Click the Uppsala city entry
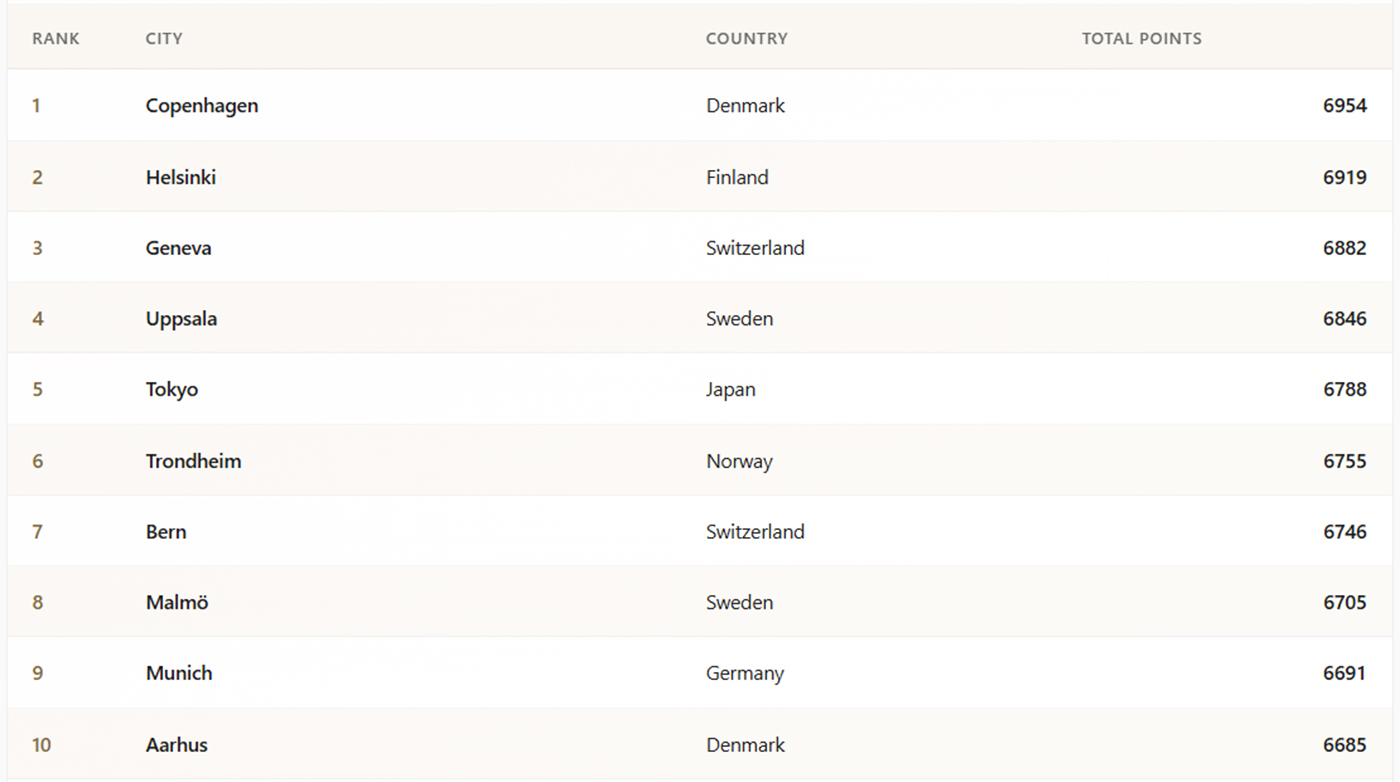Viewport: 1400px width, 782px height. 181,319
